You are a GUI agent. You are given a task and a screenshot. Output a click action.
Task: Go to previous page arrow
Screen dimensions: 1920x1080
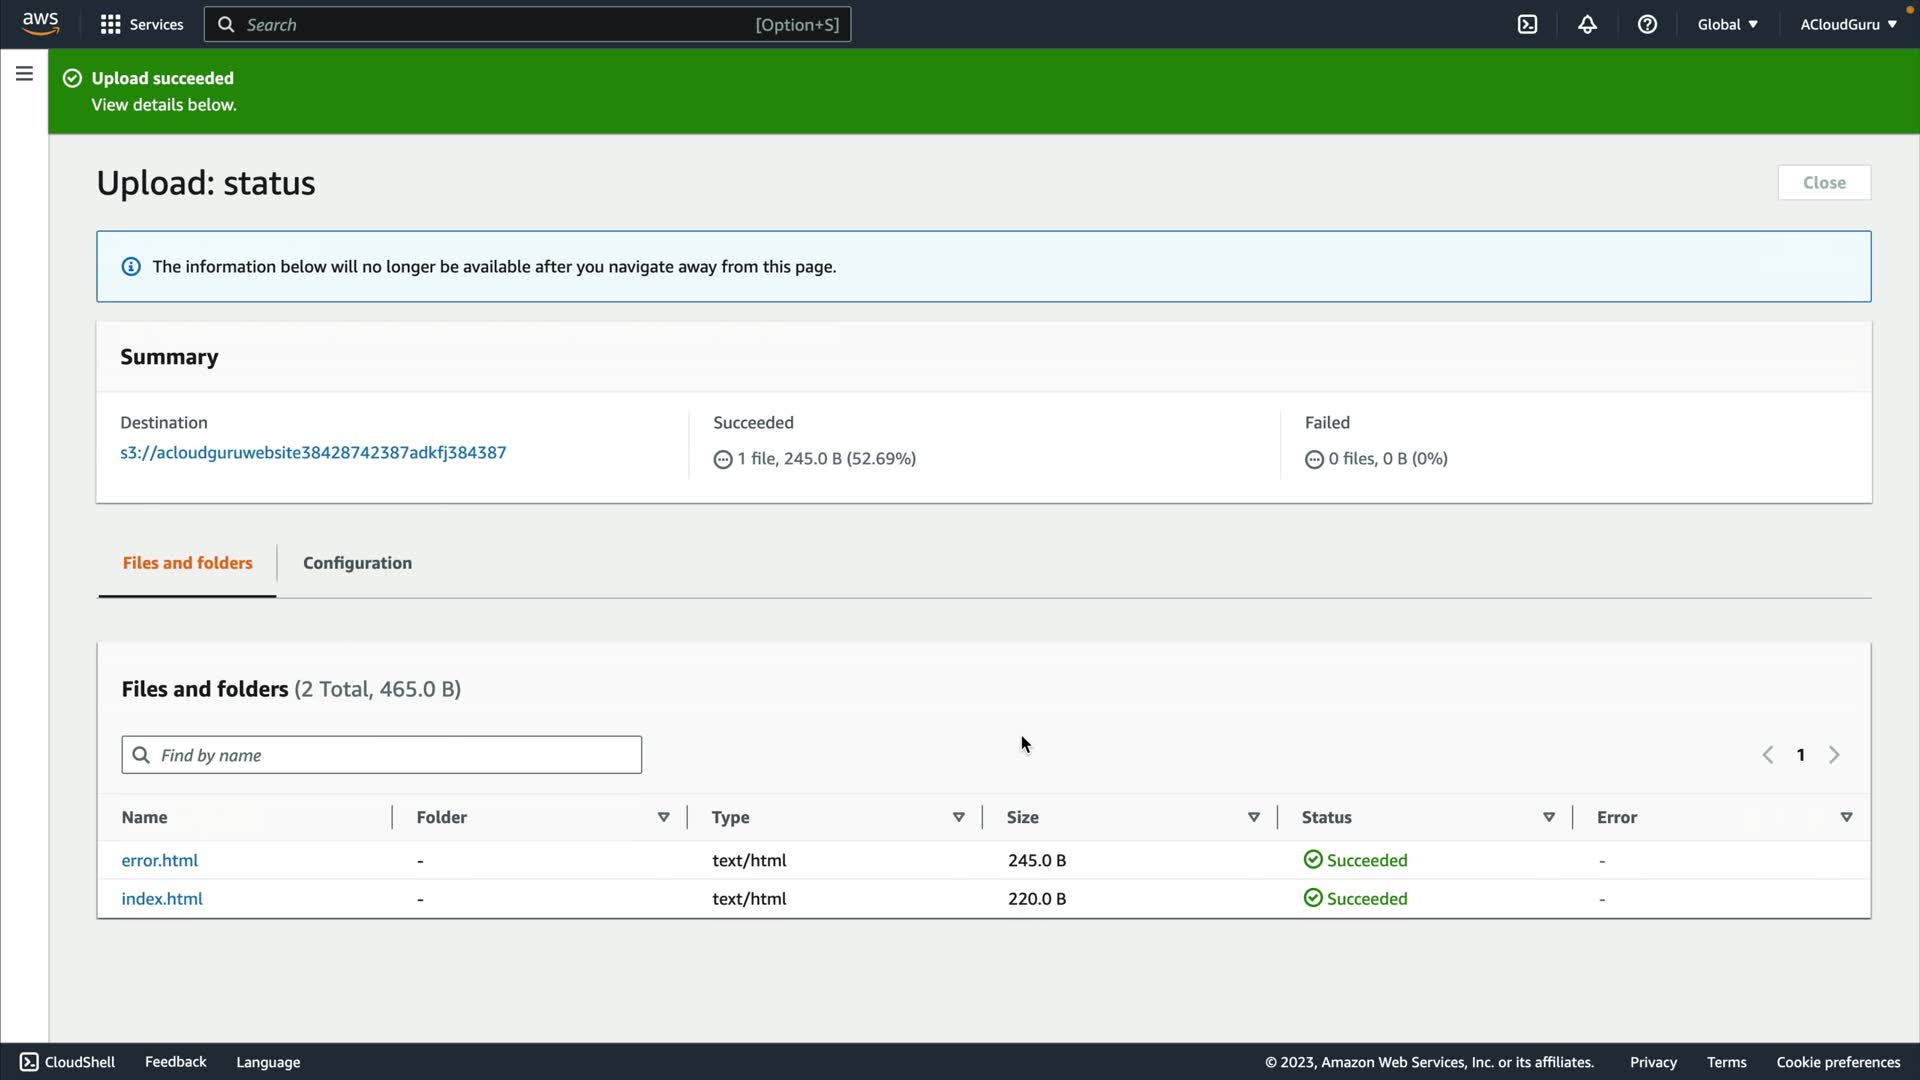point(1767,755)
